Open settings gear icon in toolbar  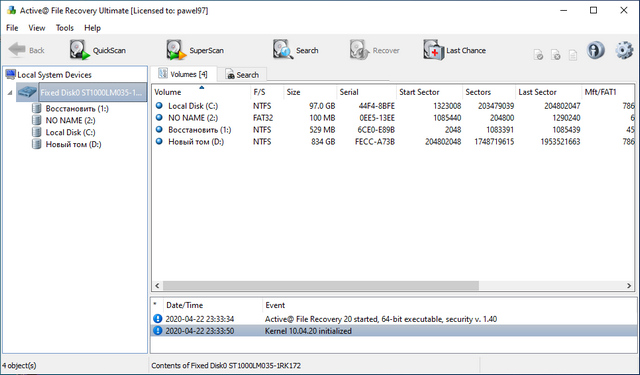tap(624, 50)
